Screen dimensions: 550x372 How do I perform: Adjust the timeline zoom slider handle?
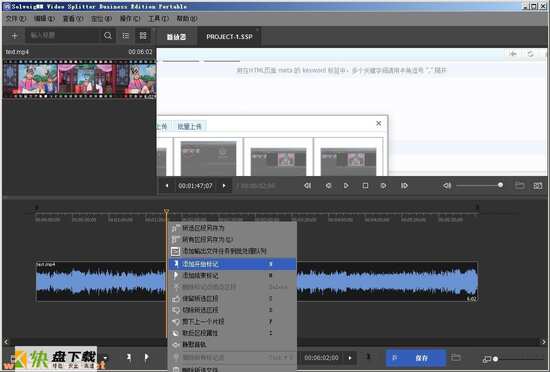495,359
